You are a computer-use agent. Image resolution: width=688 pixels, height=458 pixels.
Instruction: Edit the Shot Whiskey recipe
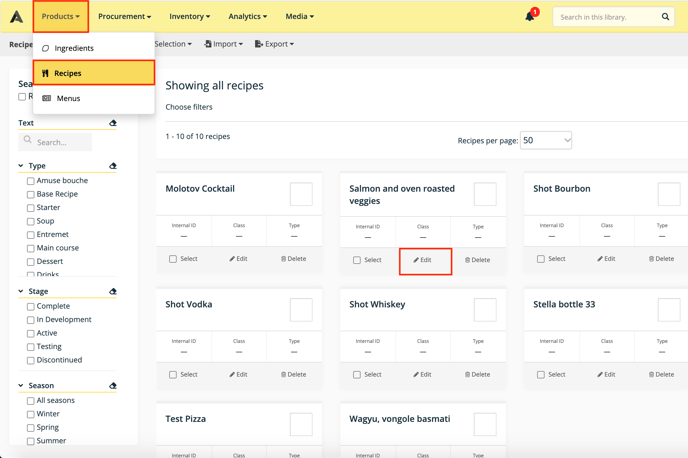click(x=423, y=375)
